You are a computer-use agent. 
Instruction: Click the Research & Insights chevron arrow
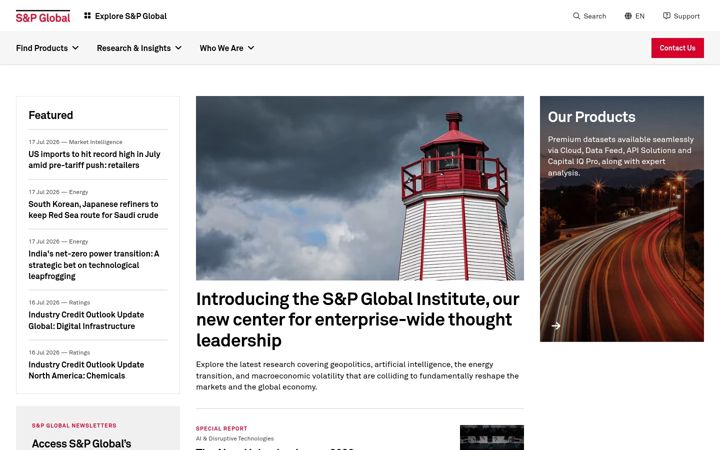(178, 48)
